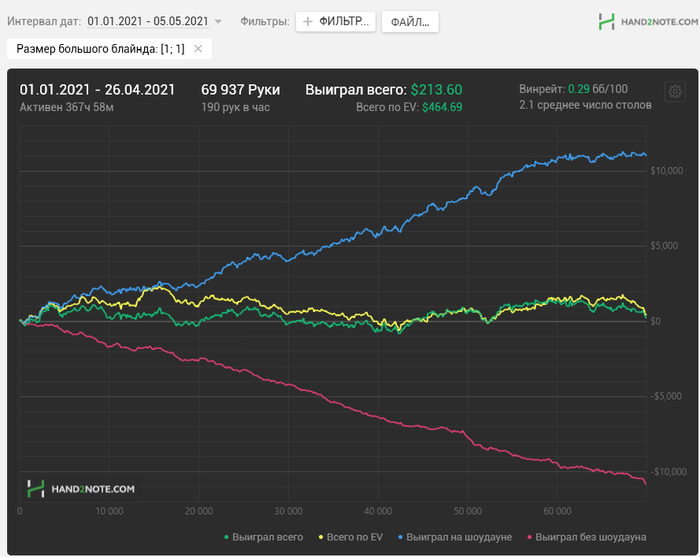Click the Активен 367ч 58м text

(x=67, y=107)
